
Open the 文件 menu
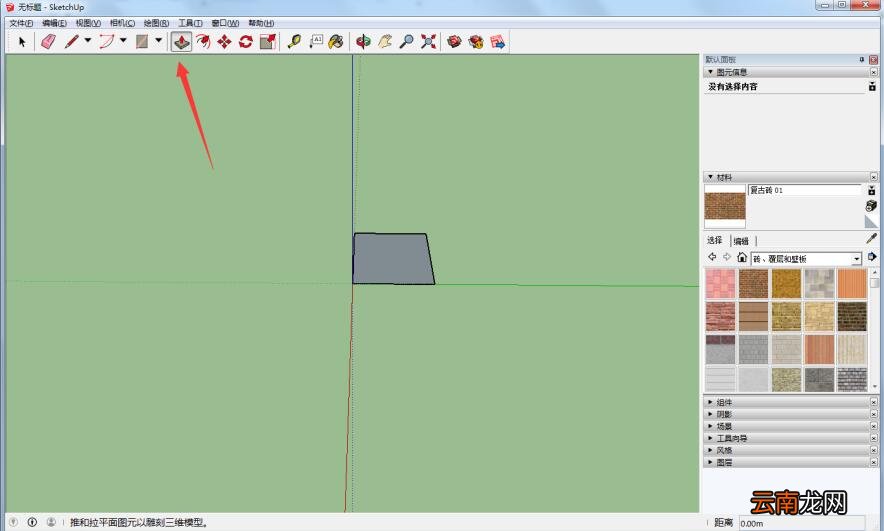point(21,23)
